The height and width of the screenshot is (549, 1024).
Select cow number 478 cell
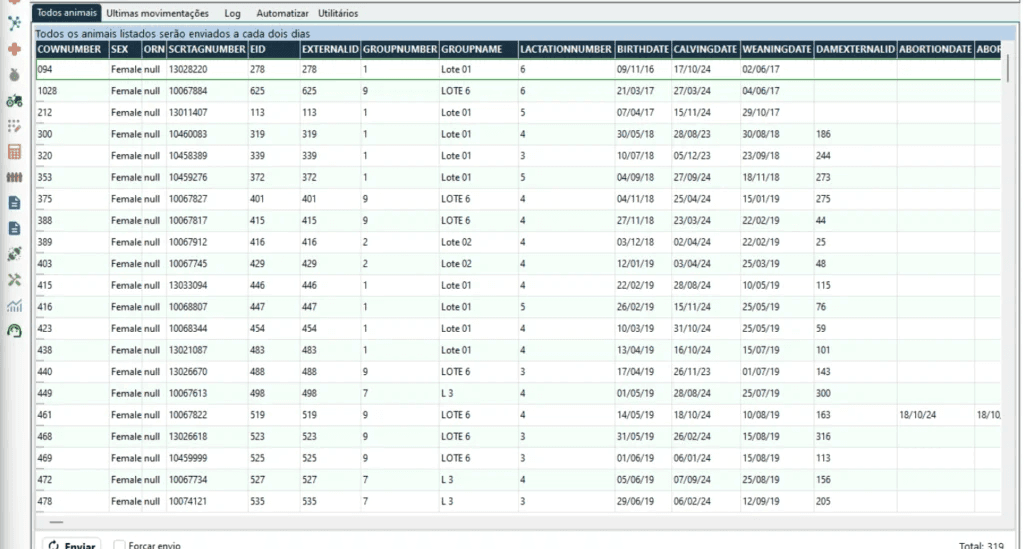(72, 501)
